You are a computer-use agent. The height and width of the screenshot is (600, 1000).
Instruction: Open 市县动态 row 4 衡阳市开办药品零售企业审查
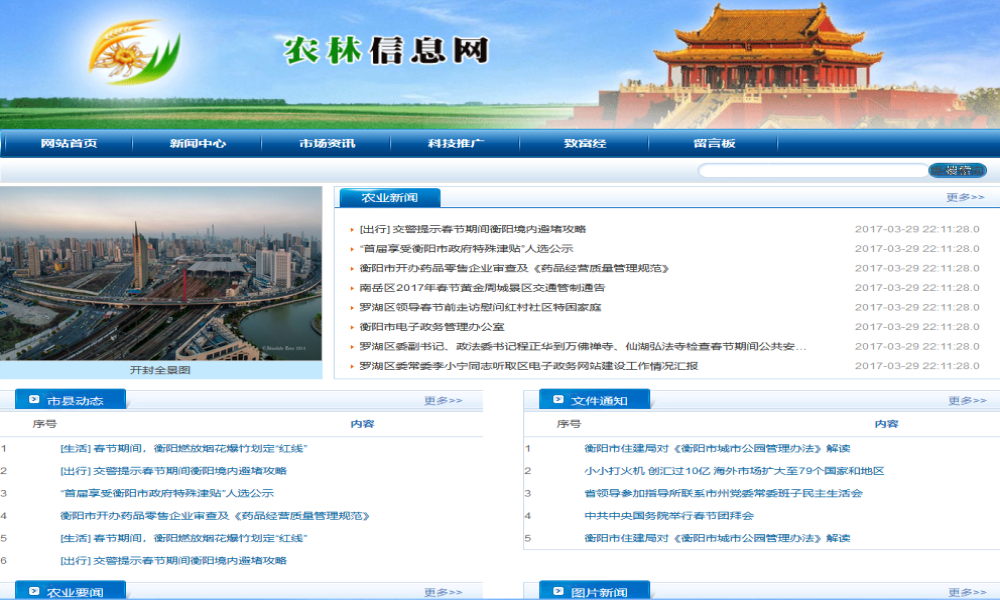(x=215, y=515)
